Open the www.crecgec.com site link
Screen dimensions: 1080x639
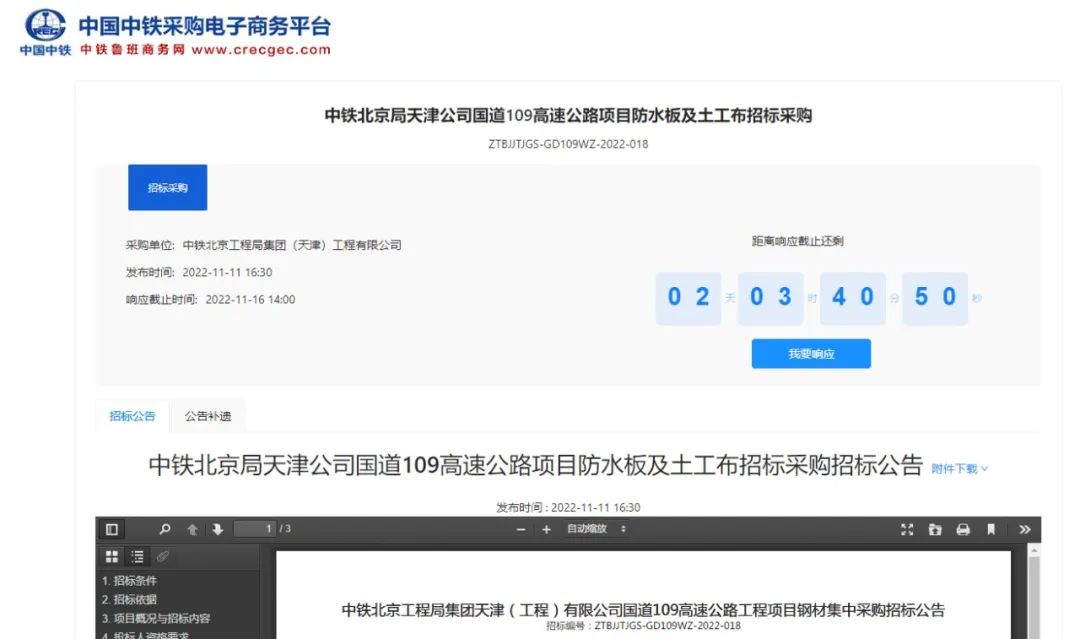pyautogui.click(x=261, y=50)
